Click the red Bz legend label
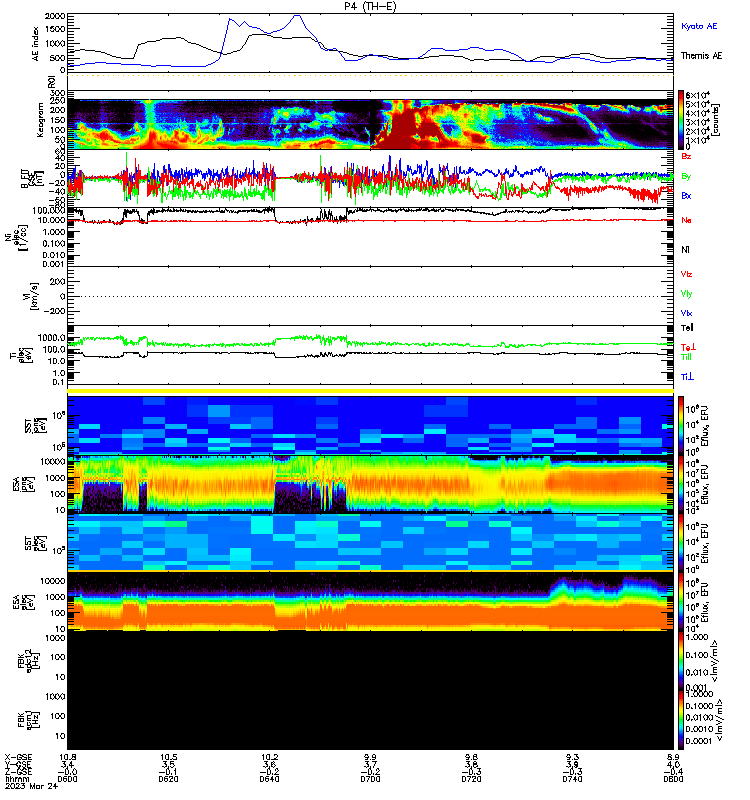Screen dimensions: 750x800 point(686,156)
